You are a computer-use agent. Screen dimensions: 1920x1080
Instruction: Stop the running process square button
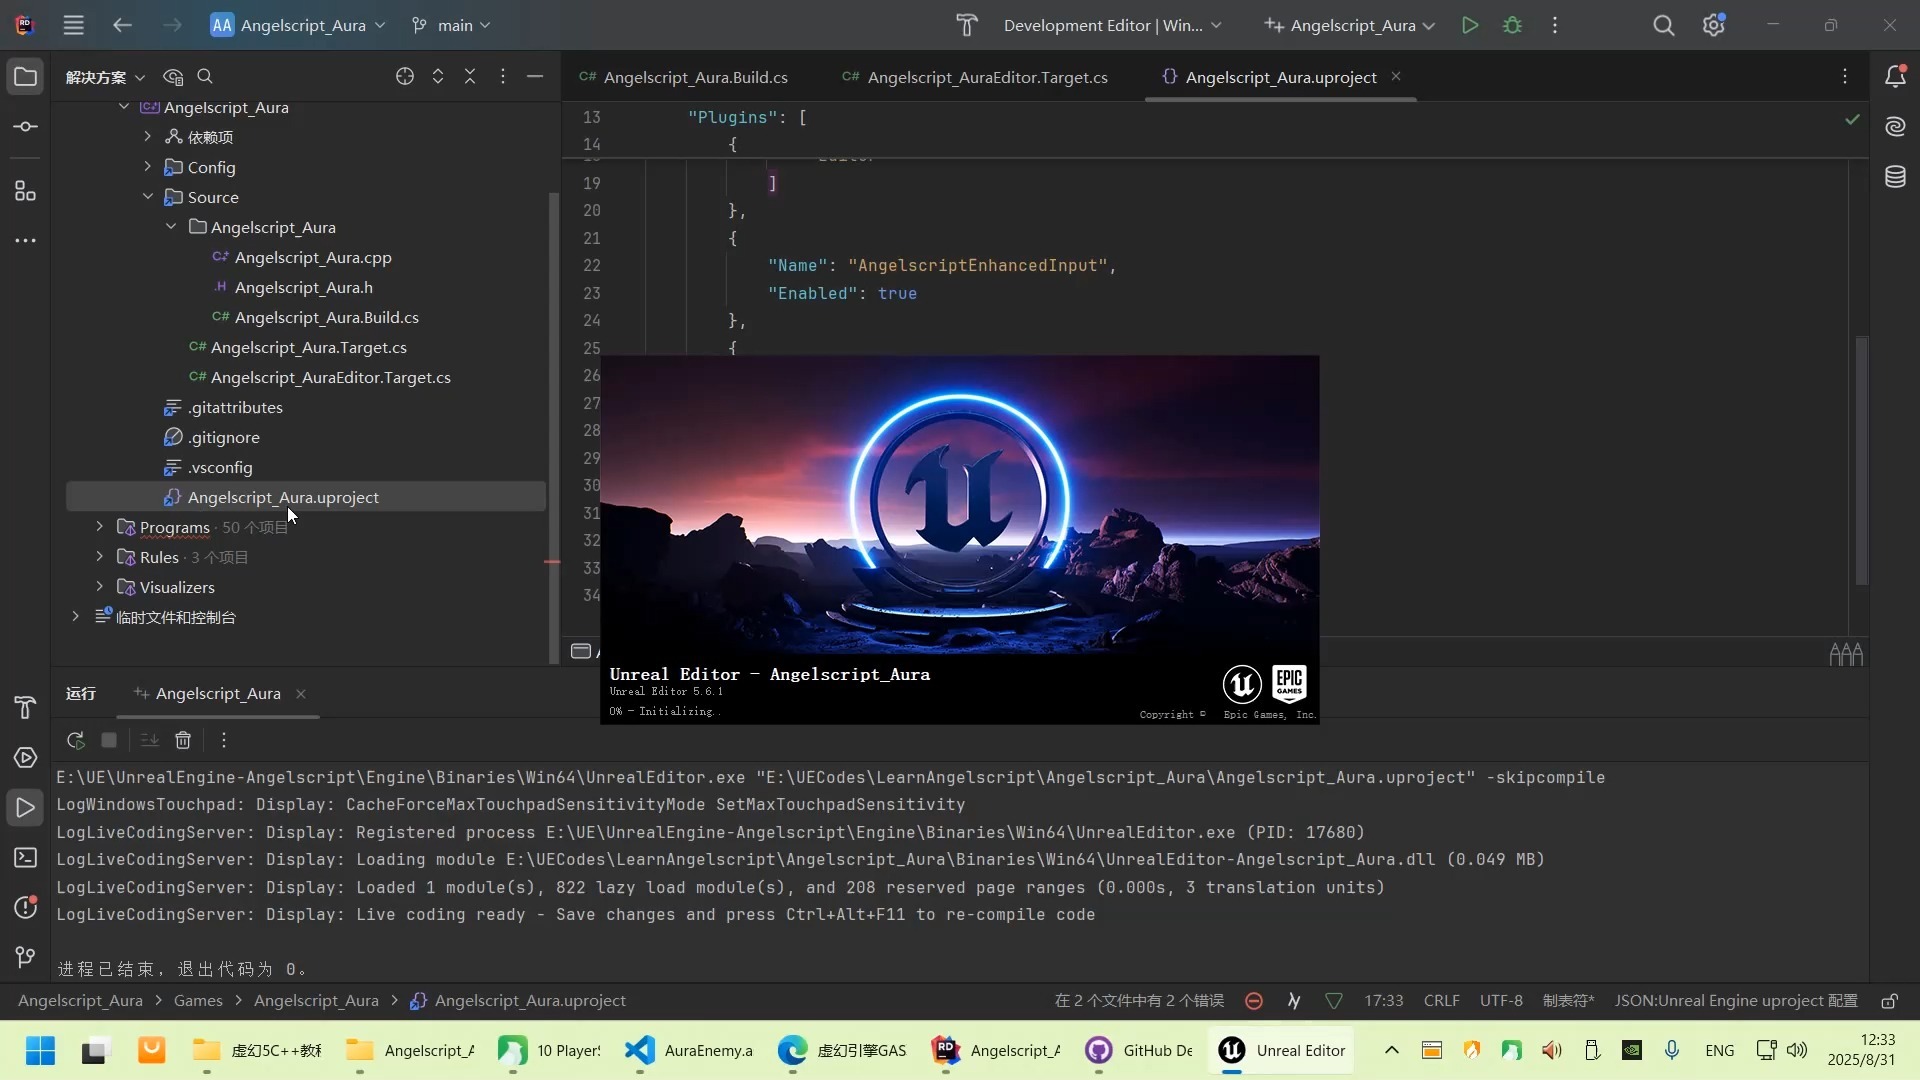click(x=109, y=740)
